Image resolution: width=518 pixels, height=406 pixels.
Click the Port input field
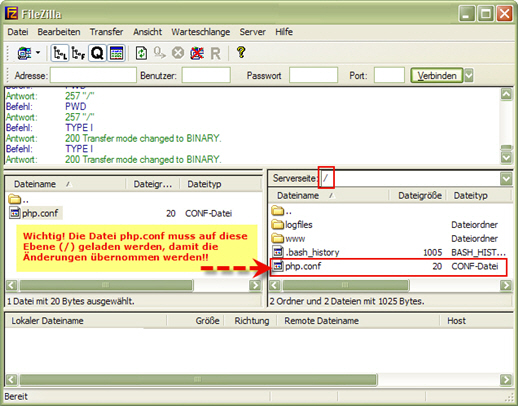(389, 75)
